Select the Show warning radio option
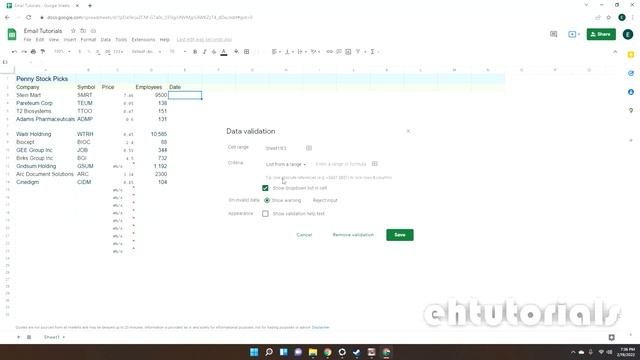640x360 pixels. (x=267, y=200)
